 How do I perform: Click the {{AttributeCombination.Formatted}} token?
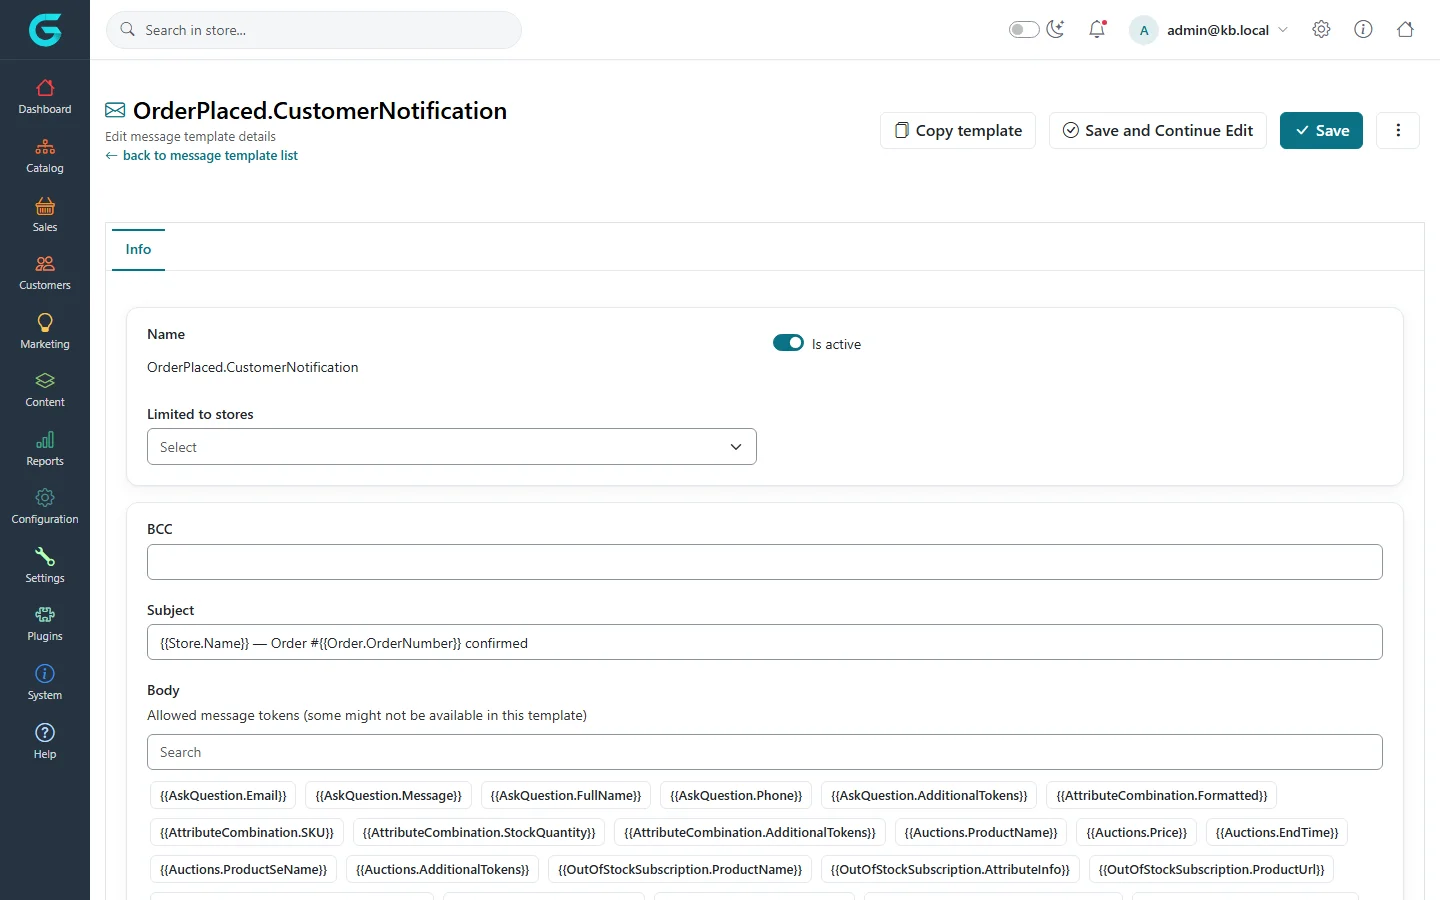tap(1161, 796)
